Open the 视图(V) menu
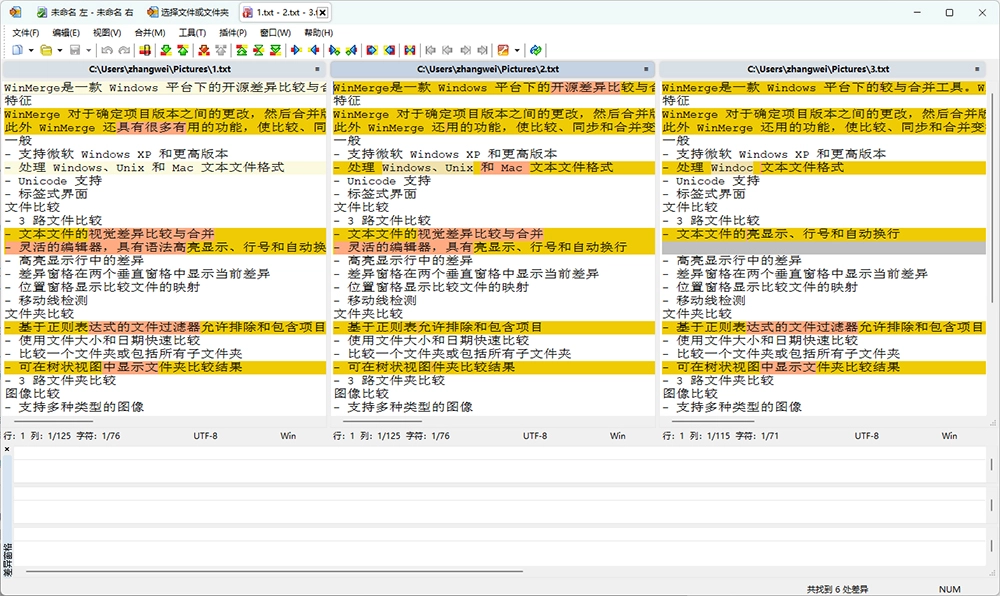 pyautogui.click(x=107, y=33)
